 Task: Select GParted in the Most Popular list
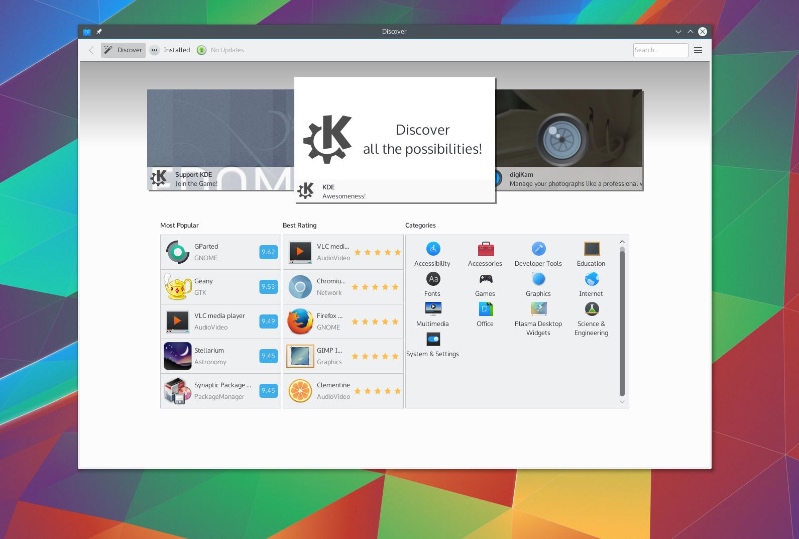coord(206,251)
